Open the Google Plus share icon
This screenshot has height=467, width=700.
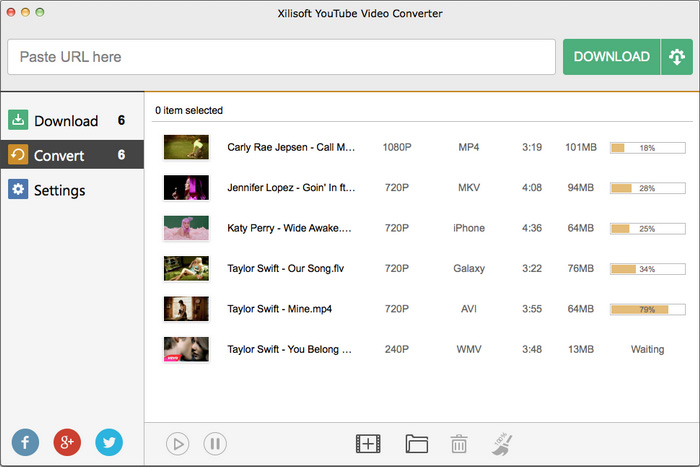click(x=67, y=441)
